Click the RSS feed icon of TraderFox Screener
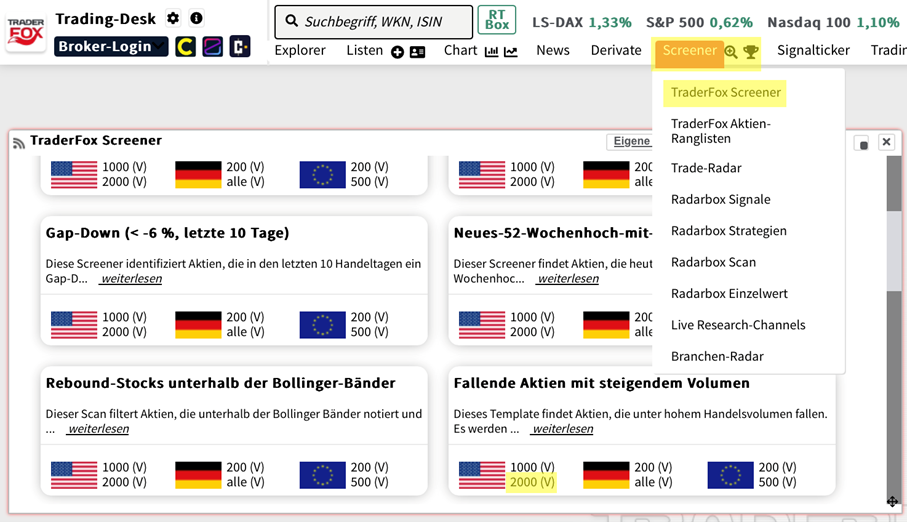This screenshot has width=907, height=522. (19, 143)
